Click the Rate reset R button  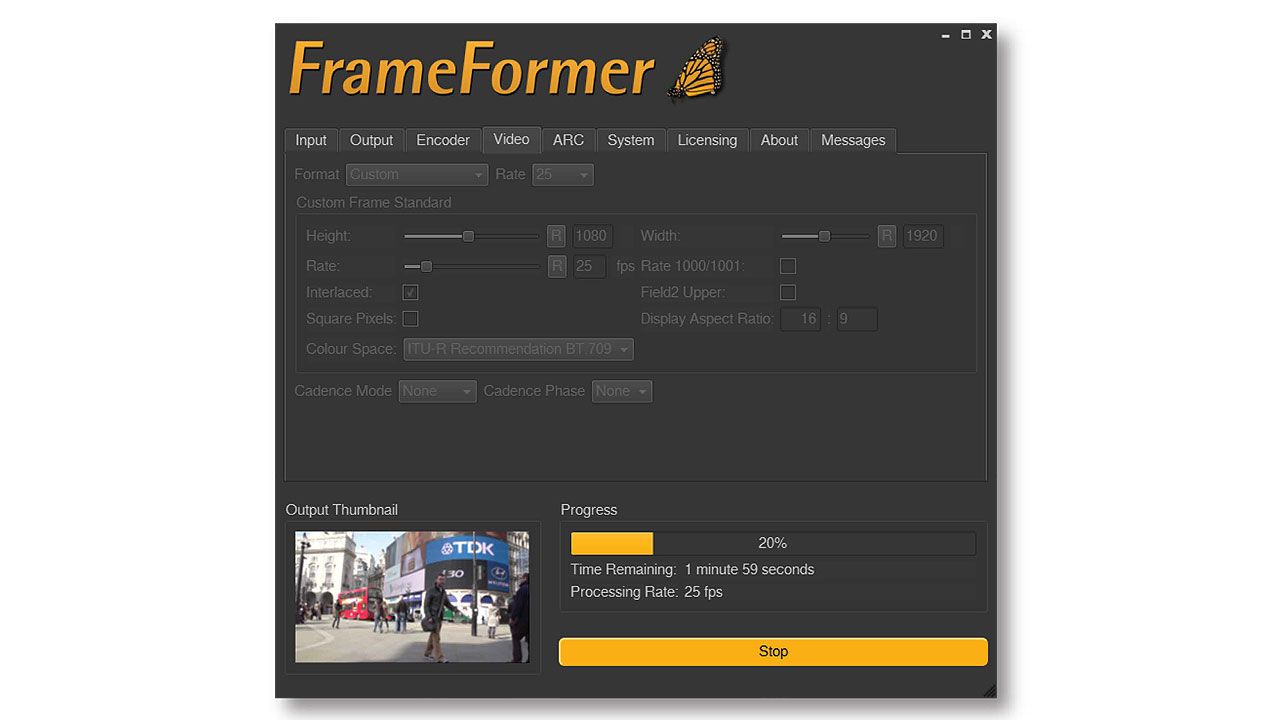point(556,266)
